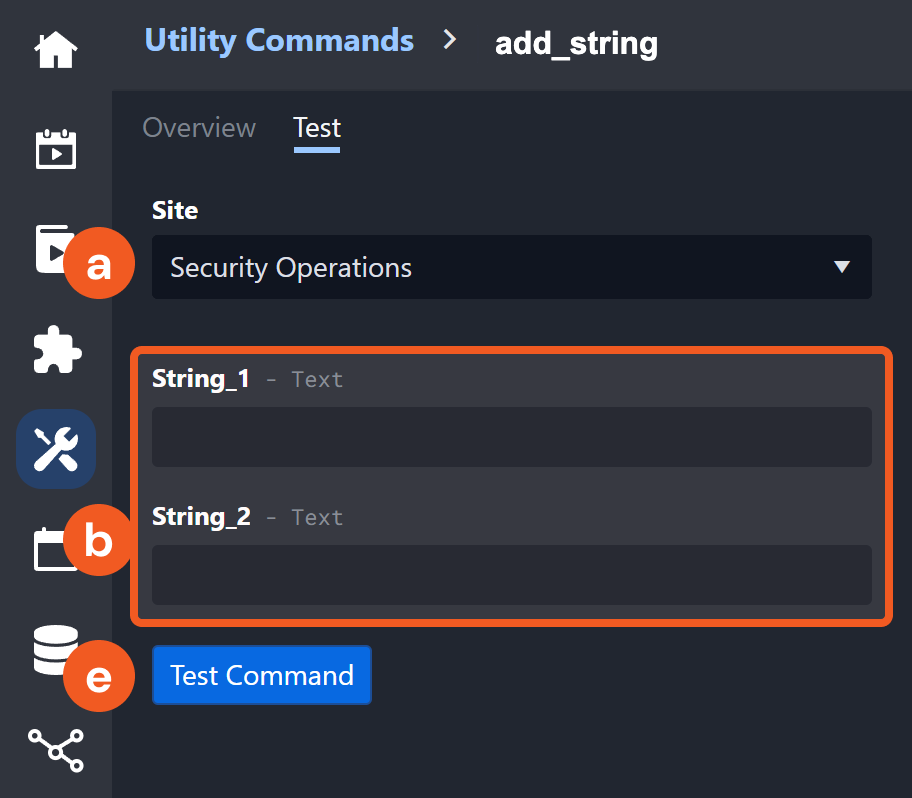Image resolution: width=912 pixels, height=798 pixels.
Task: Expand the Site dropdown using its arrow
Action: (842, 267)
